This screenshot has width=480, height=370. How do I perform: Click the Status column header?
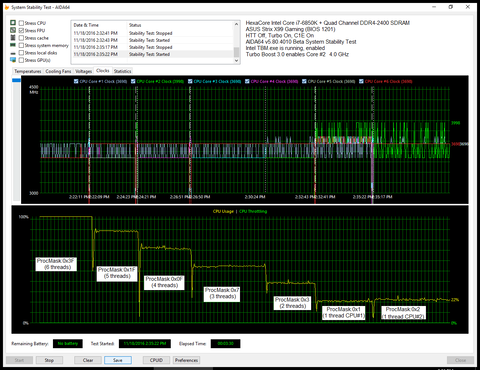click(180, 25)
